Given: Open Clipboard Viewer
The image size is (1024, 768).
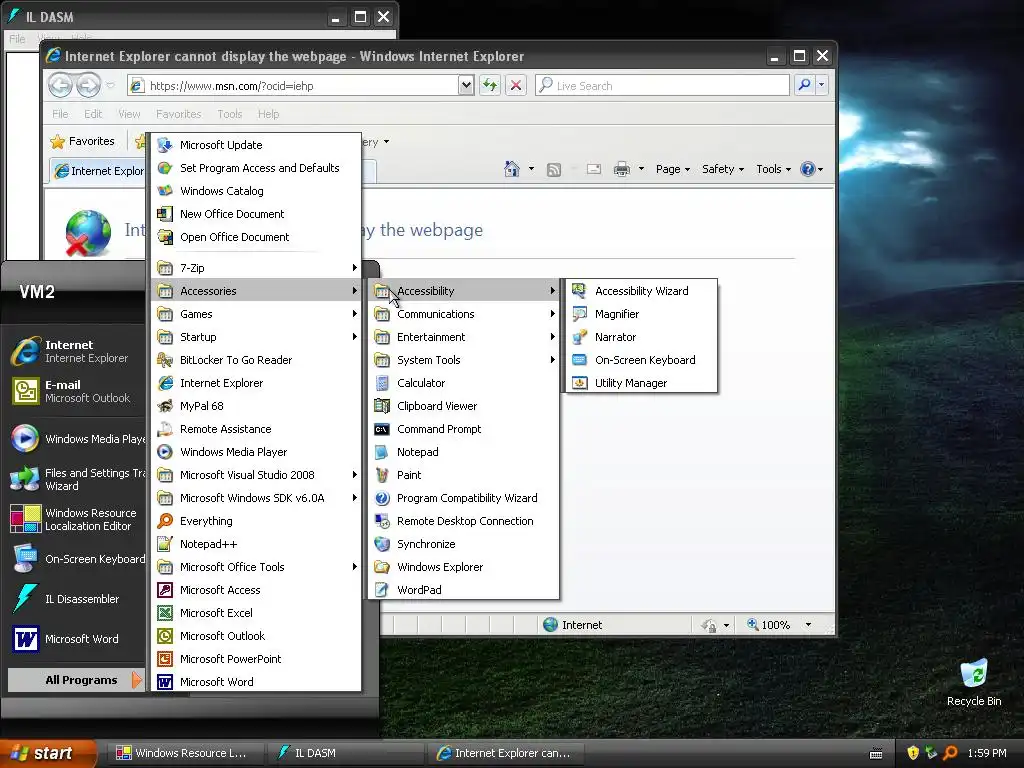Looking at the screenshot, I should pos(464,406).
